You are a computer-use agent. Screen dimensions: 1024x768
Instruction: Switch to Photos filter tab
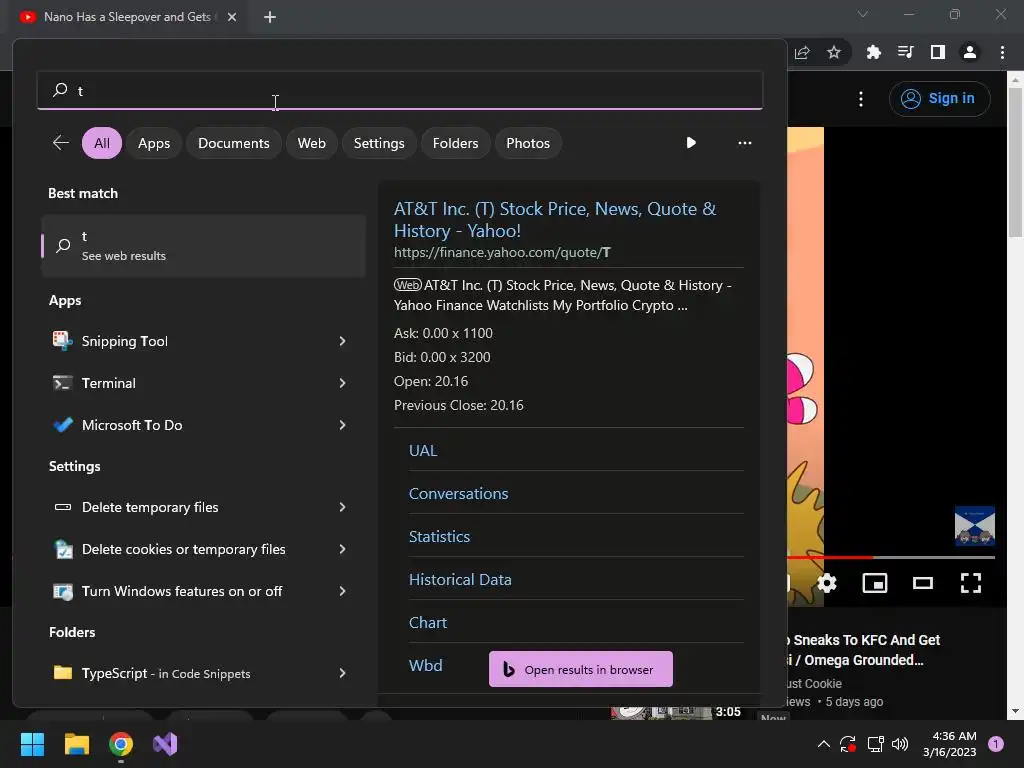528,143
